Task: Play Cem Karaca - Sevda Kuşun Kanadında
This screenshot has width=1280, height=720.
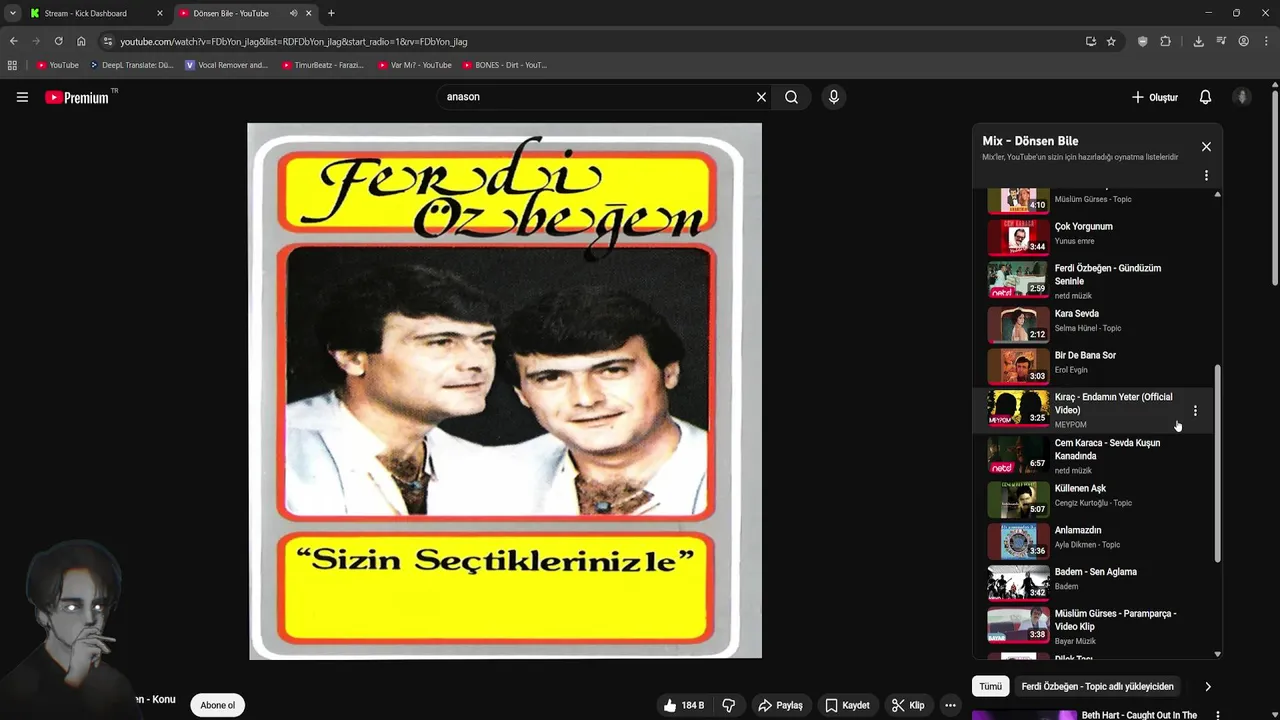Action: tap(1092, 455)
